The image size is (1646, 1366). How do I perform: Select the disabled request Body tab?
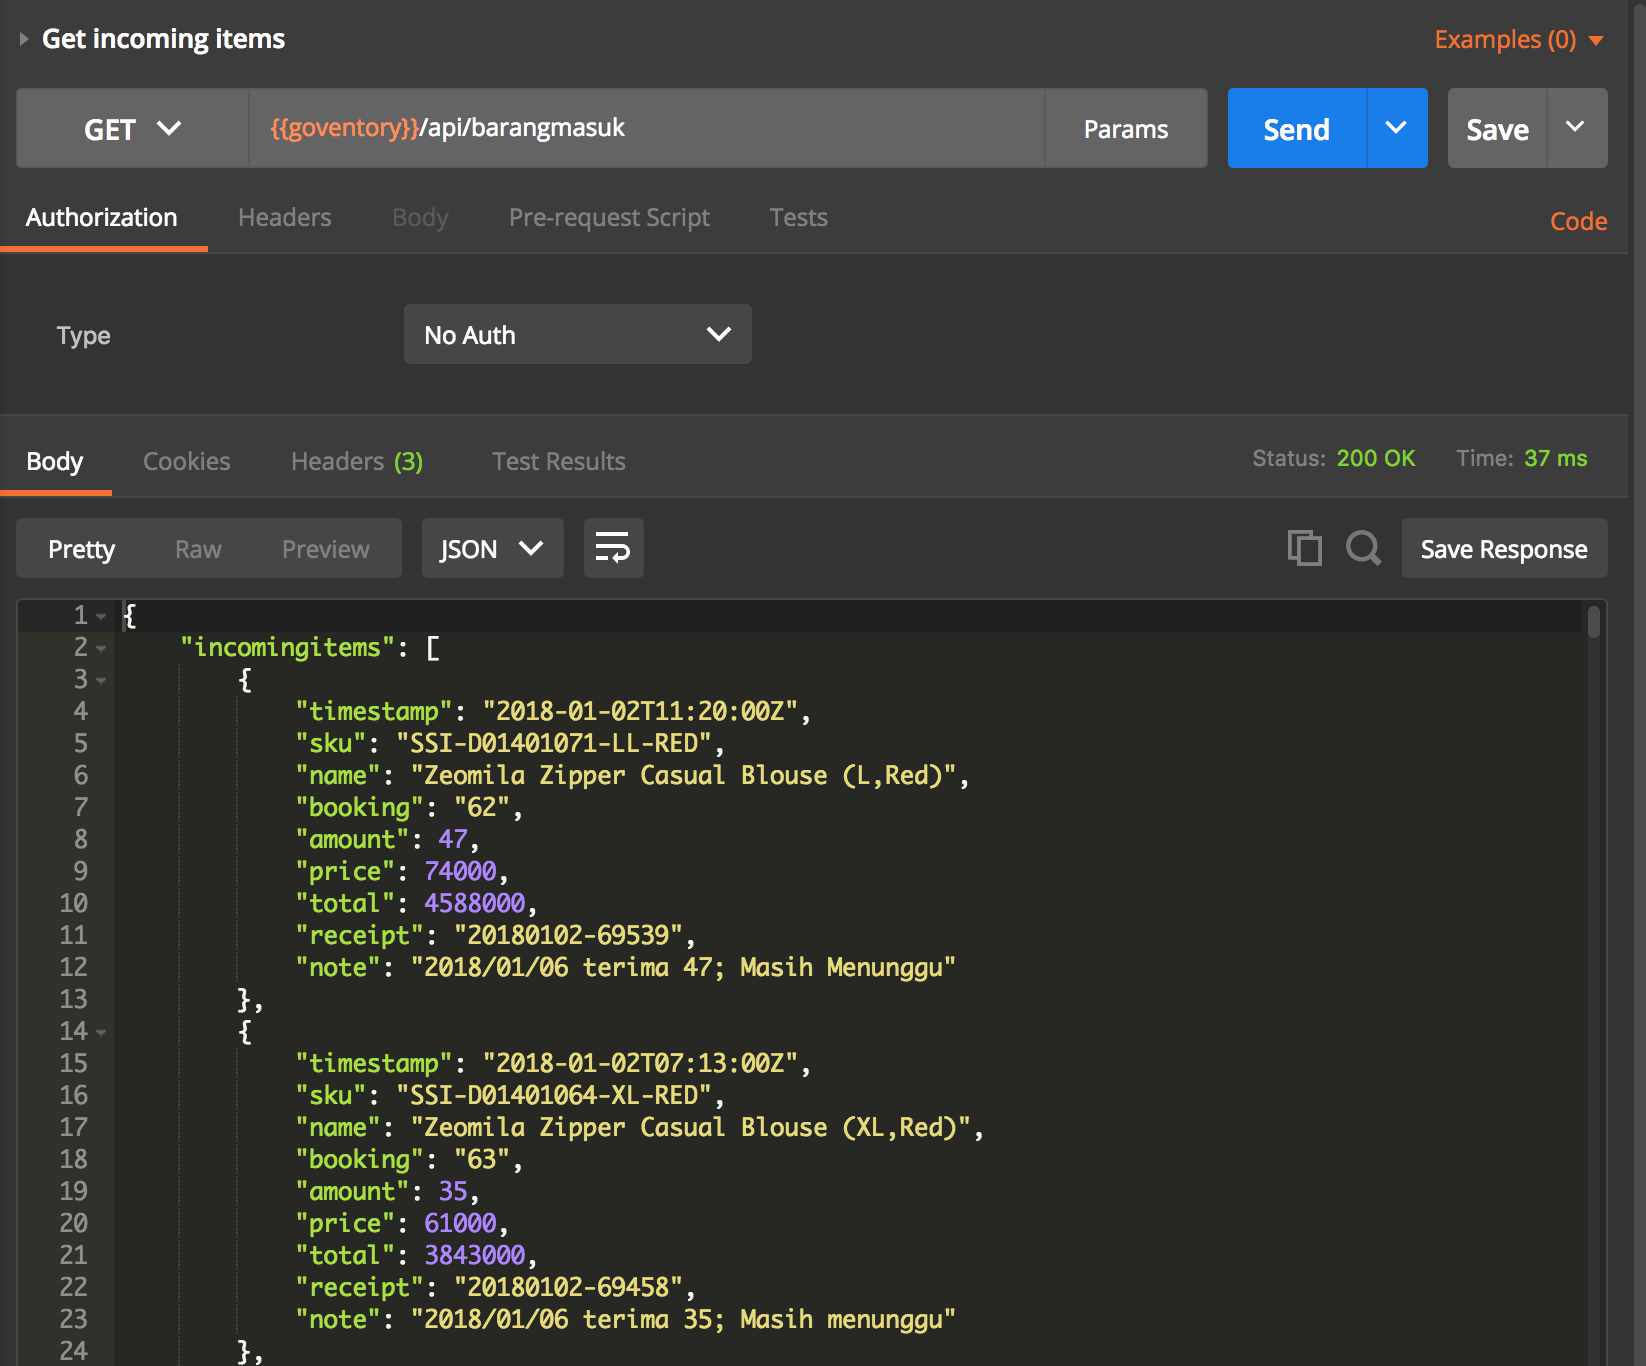pos(420,217)
